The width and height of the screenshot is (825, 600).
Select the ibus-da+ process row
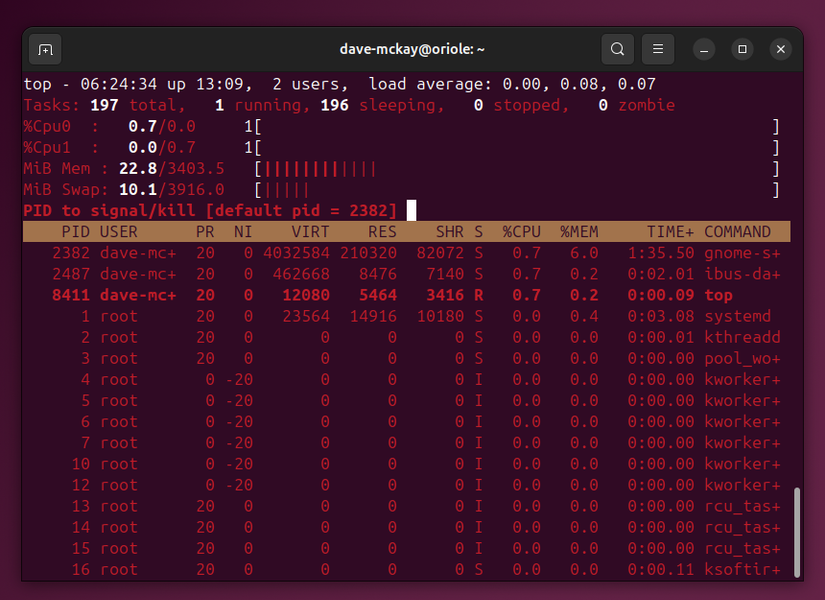[x=400, y=273]
